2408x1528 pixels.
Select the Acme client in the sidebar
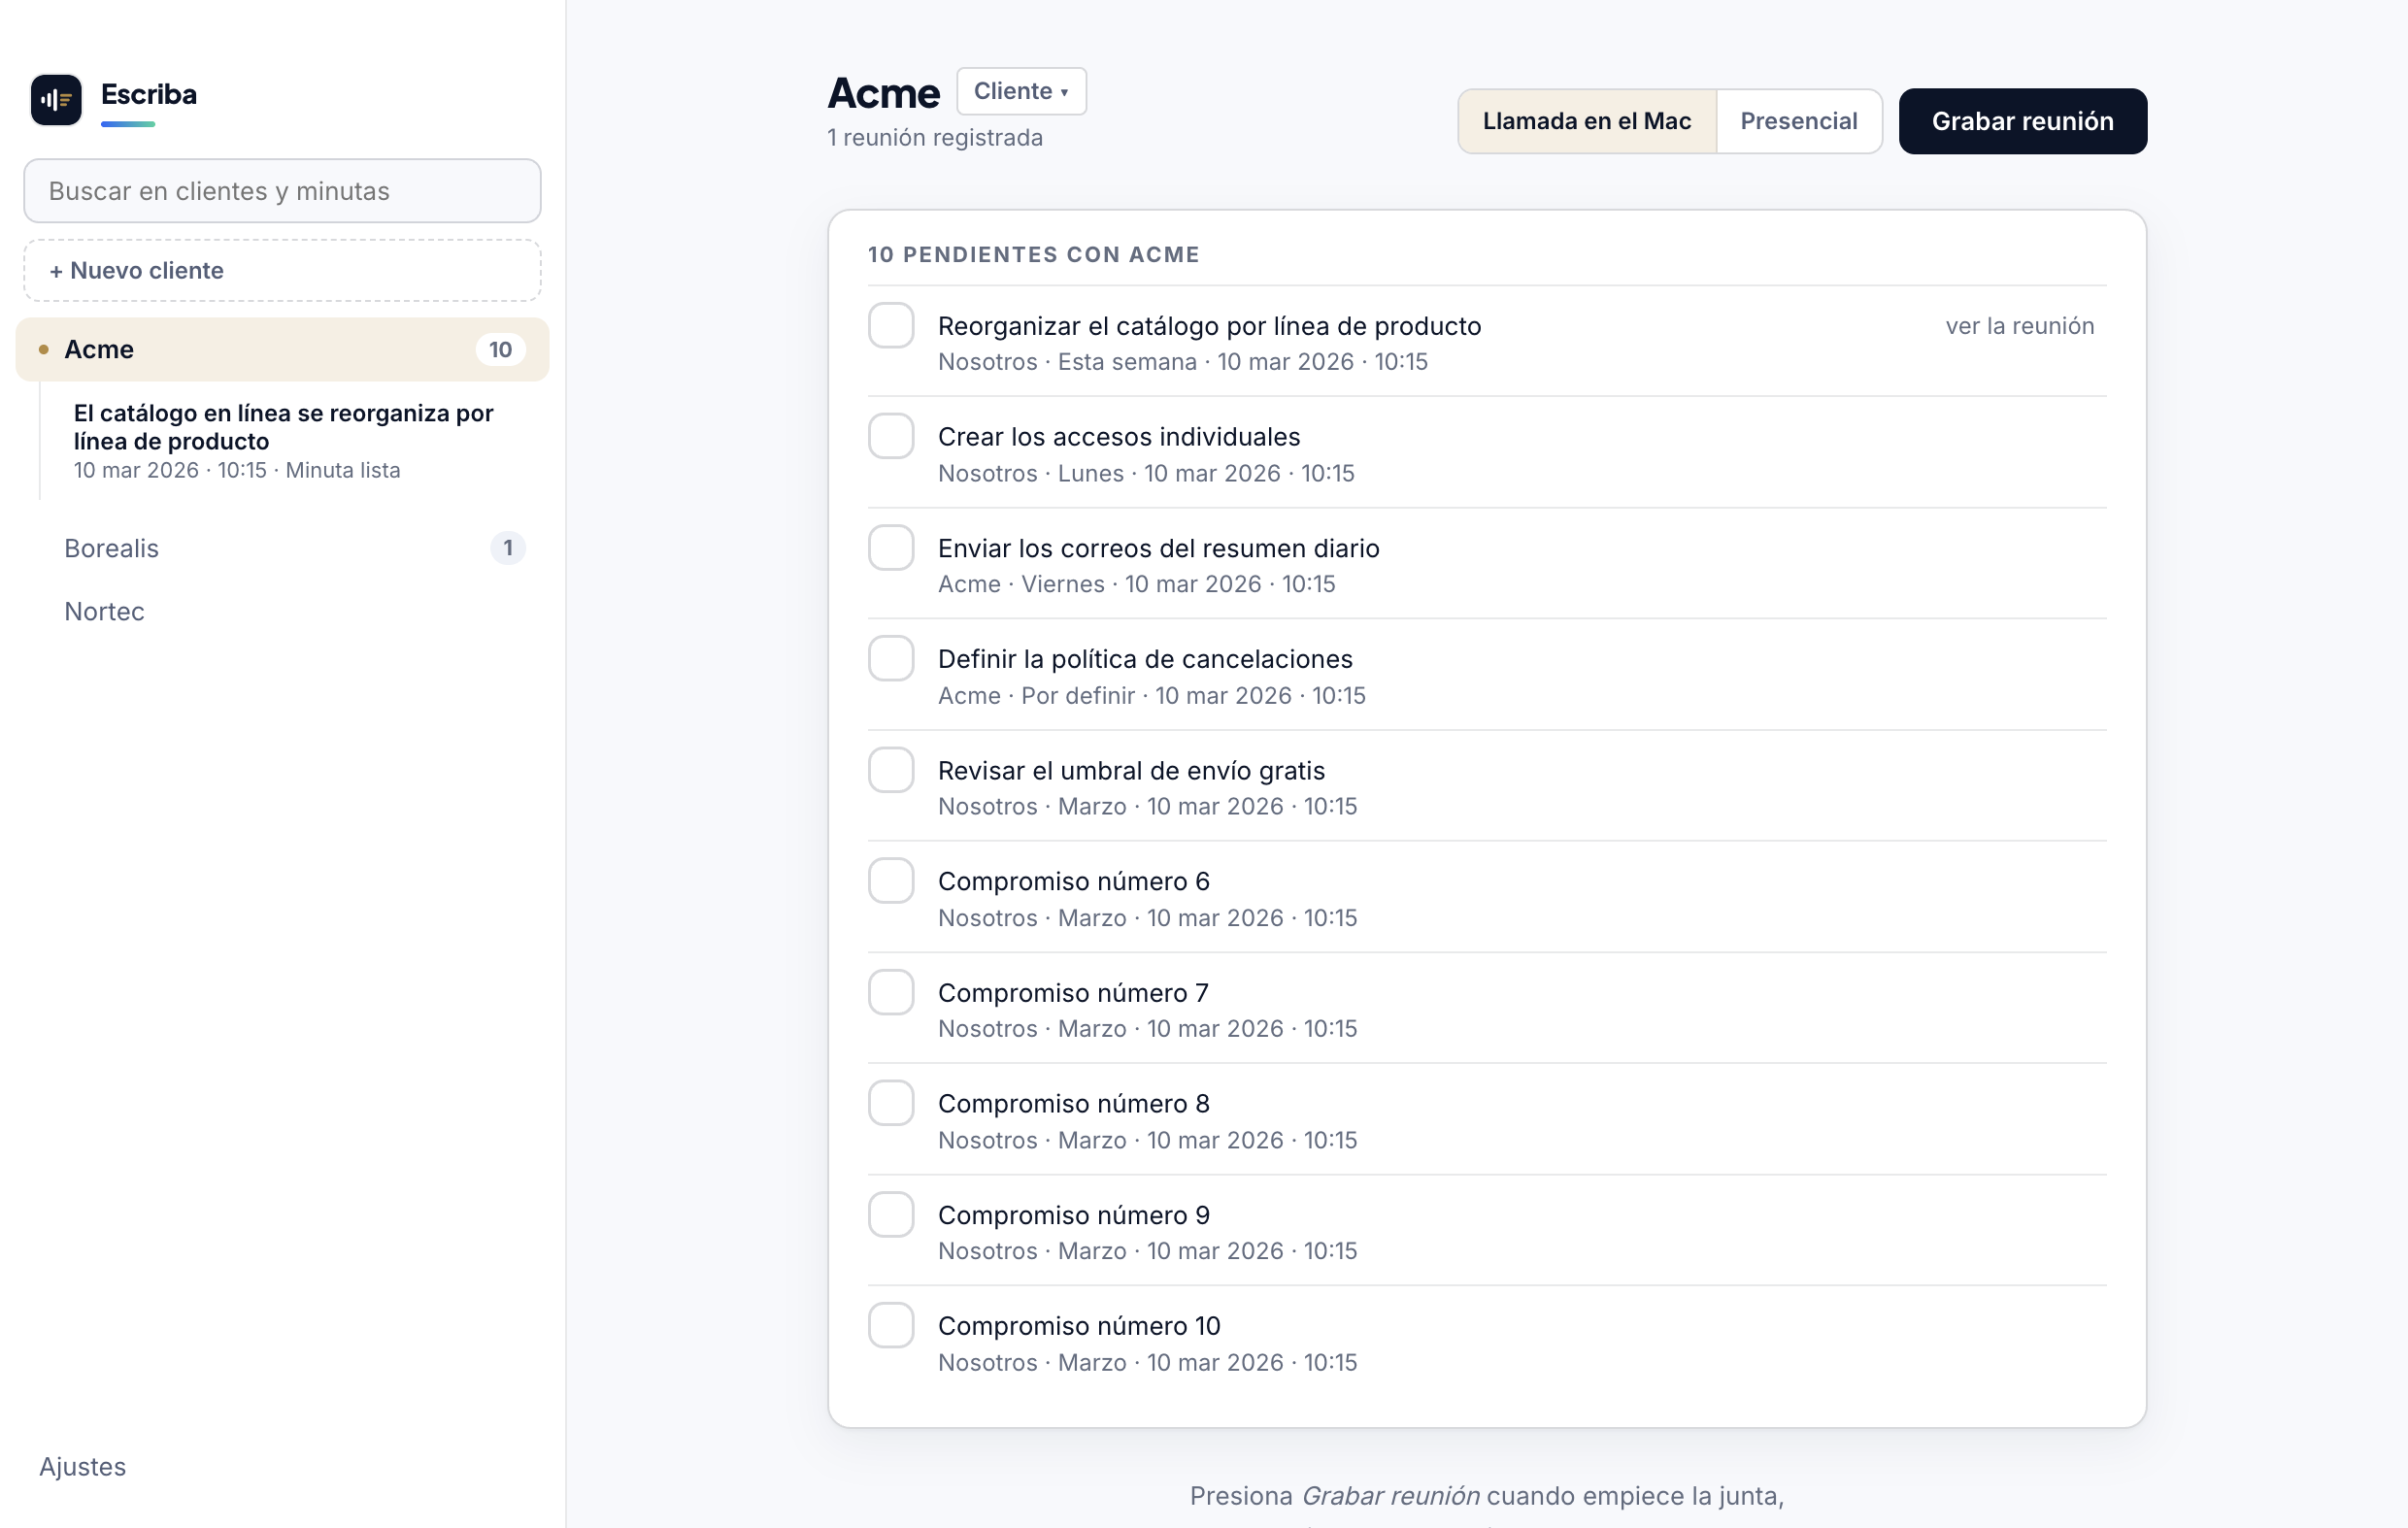[282, 349]
